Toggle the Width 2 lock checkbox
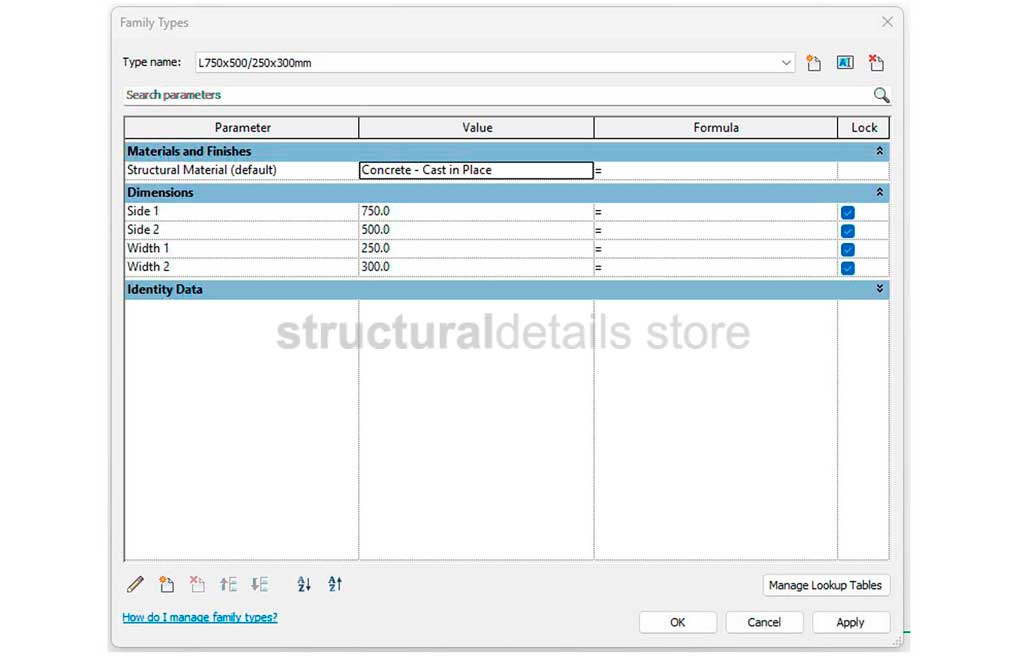Image resolution: width=1024 pixels, height=662 pixels. (848, 268)
